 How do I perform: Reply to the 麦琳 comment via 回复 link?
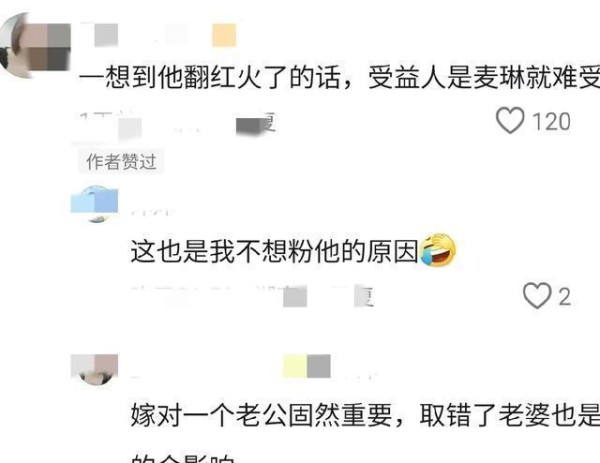(256, 124)
